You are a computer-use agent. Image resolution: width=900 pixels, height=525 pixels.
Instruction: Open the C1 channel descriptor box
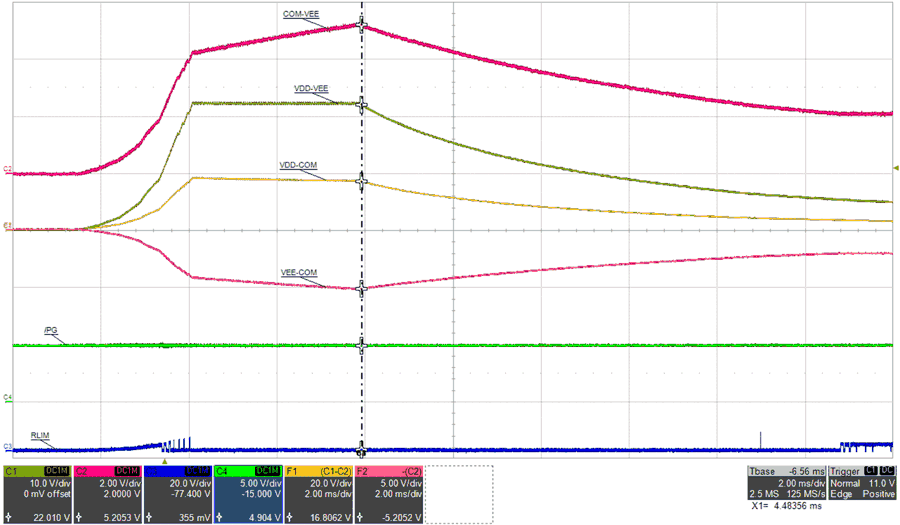pyautogui.click(x=38, y=494)
